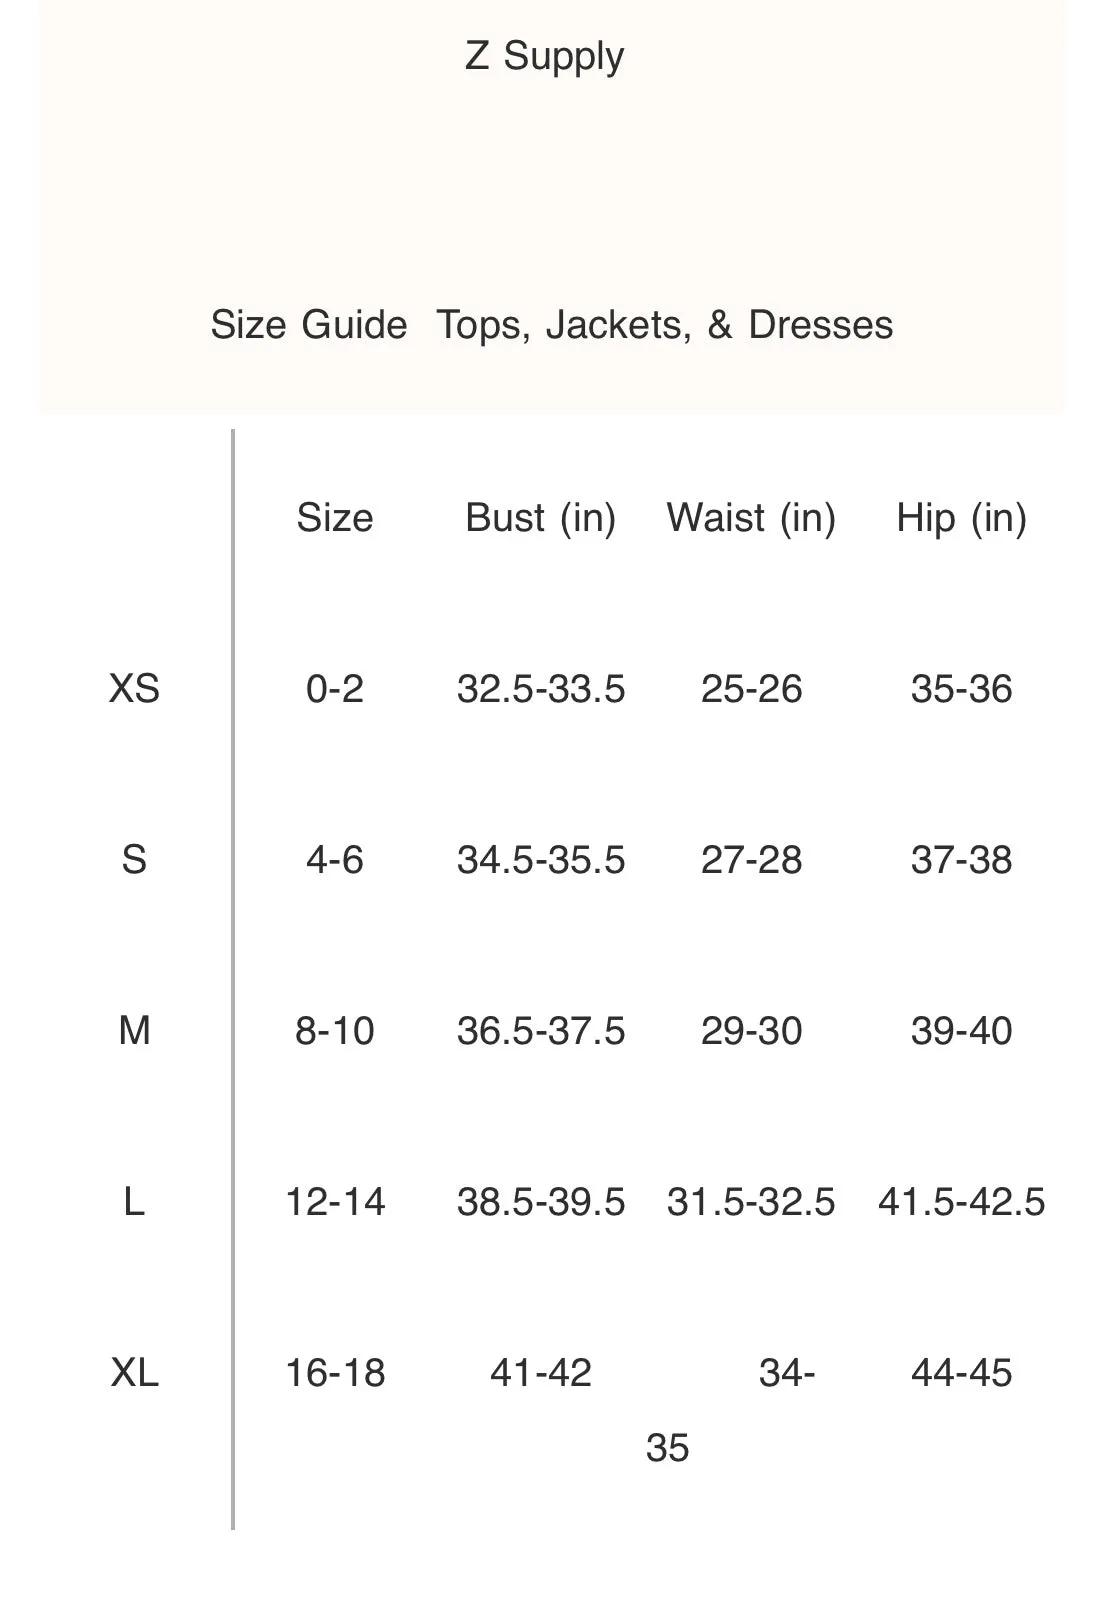Screen dimensions: 1115x1598
Task: Click the 27-28 waist measurement
Action: [x=751, y=860]
